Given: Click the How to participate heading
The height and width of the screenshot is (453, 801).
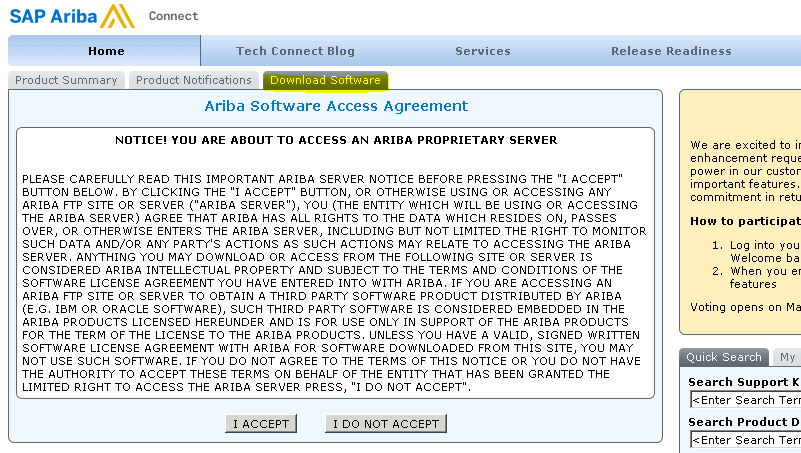Looking at the screenshot, I should [x=745, y=221].
